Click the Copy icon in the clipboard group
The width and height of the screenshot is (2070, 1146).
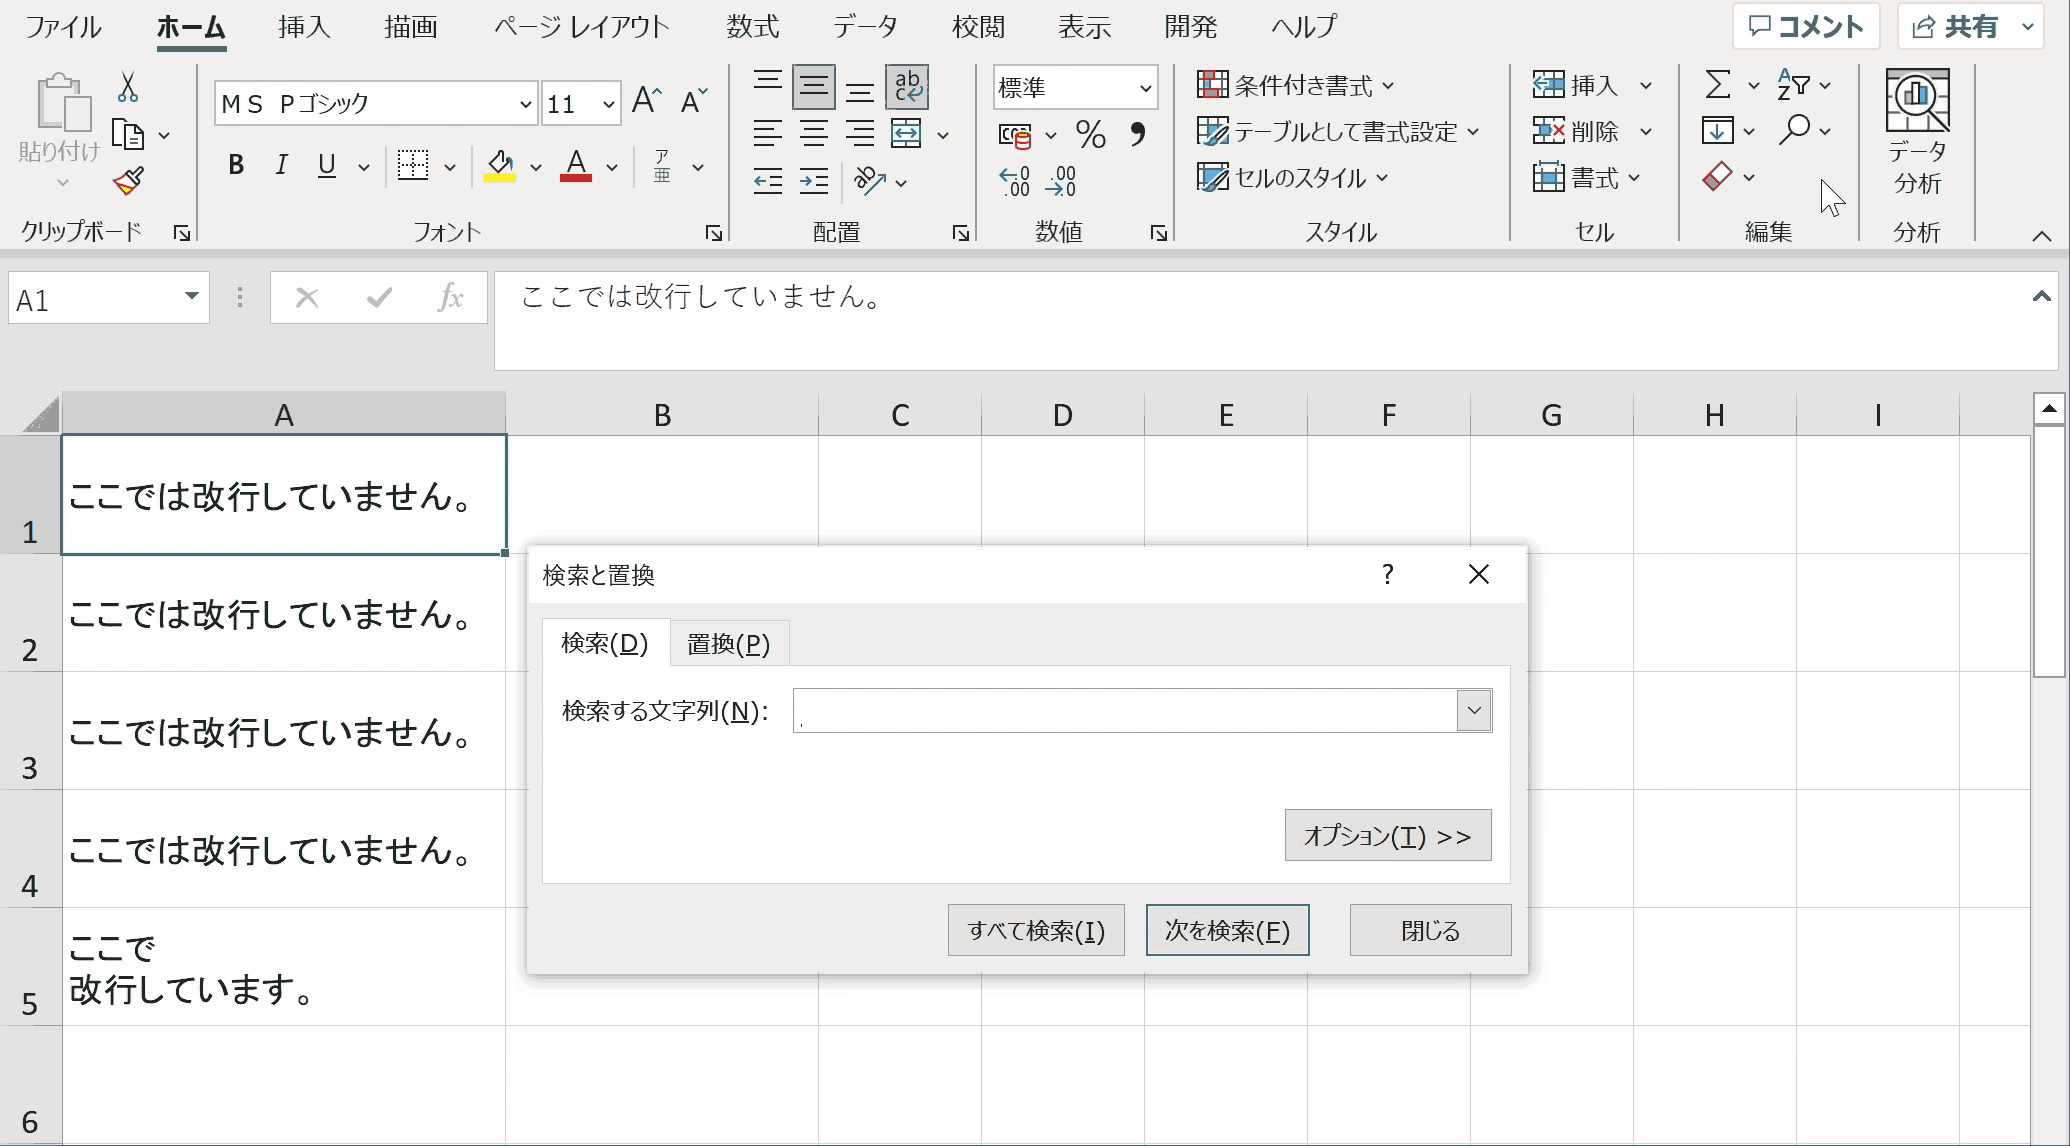pos(128,134)
